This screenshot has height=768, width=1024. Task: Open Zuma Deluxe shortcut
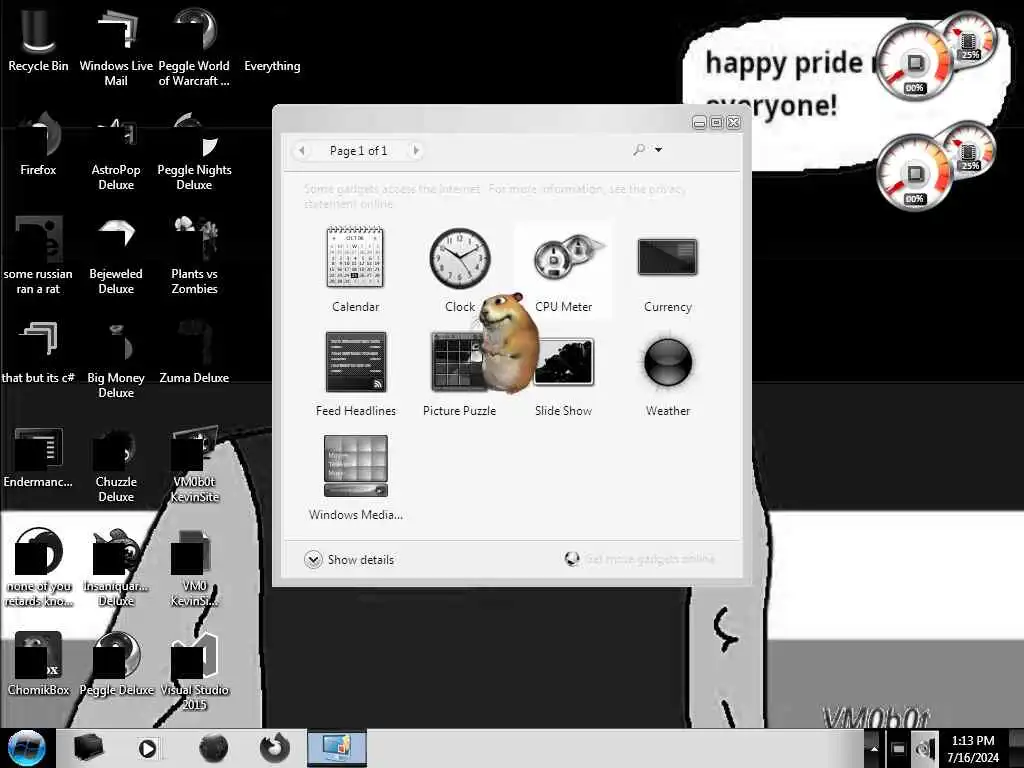[194, 351]
